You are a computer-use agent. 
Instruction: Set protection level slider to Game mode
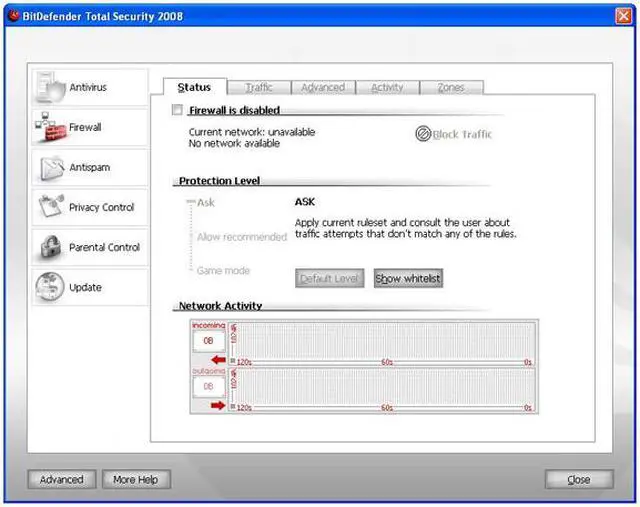(188, 271)
